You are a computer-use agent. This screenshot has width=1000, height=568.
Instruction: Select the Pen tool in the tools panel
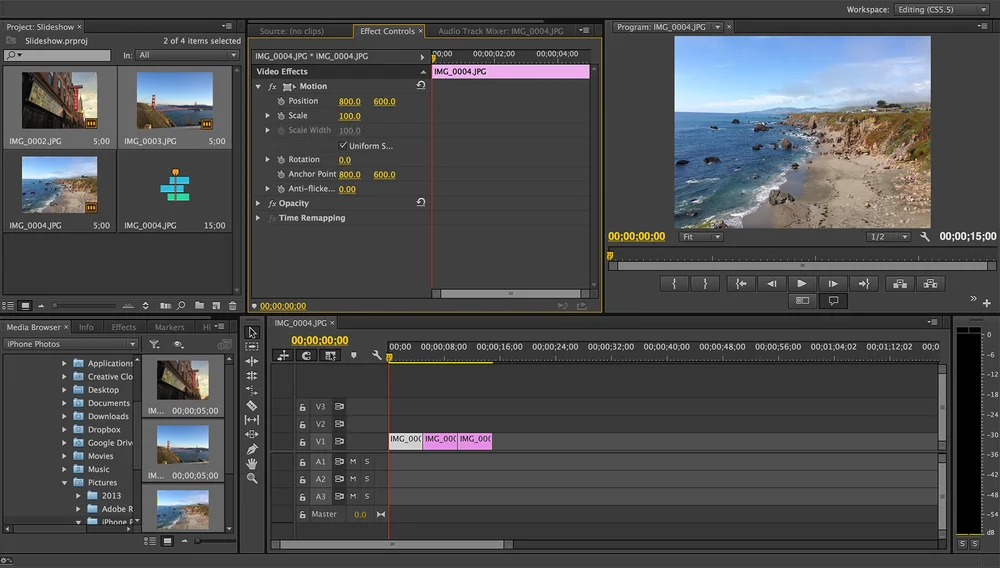tap(252, 449)
